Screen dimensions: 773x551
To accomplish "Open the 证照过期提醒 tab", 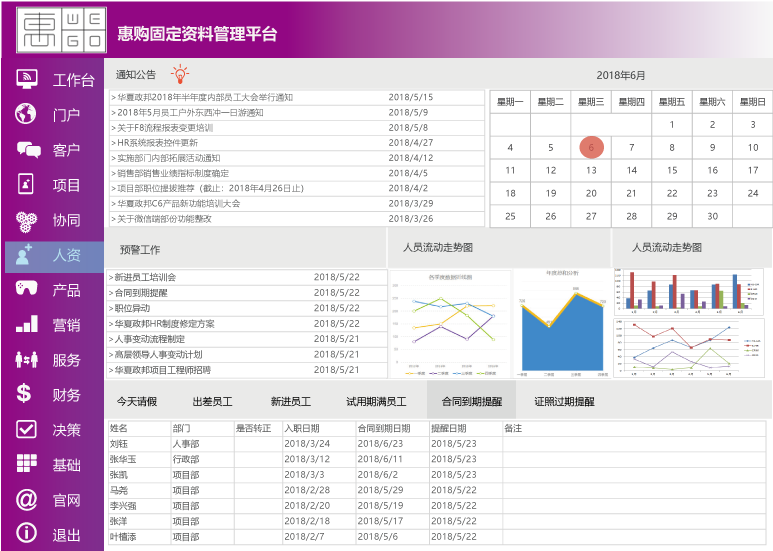I will tap(564, 401).
